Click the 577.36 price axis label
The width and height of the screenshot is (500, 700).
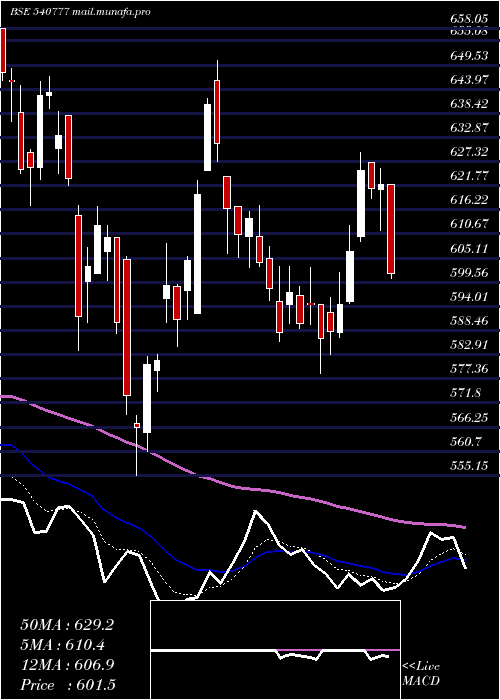click(x=469, y=369)
